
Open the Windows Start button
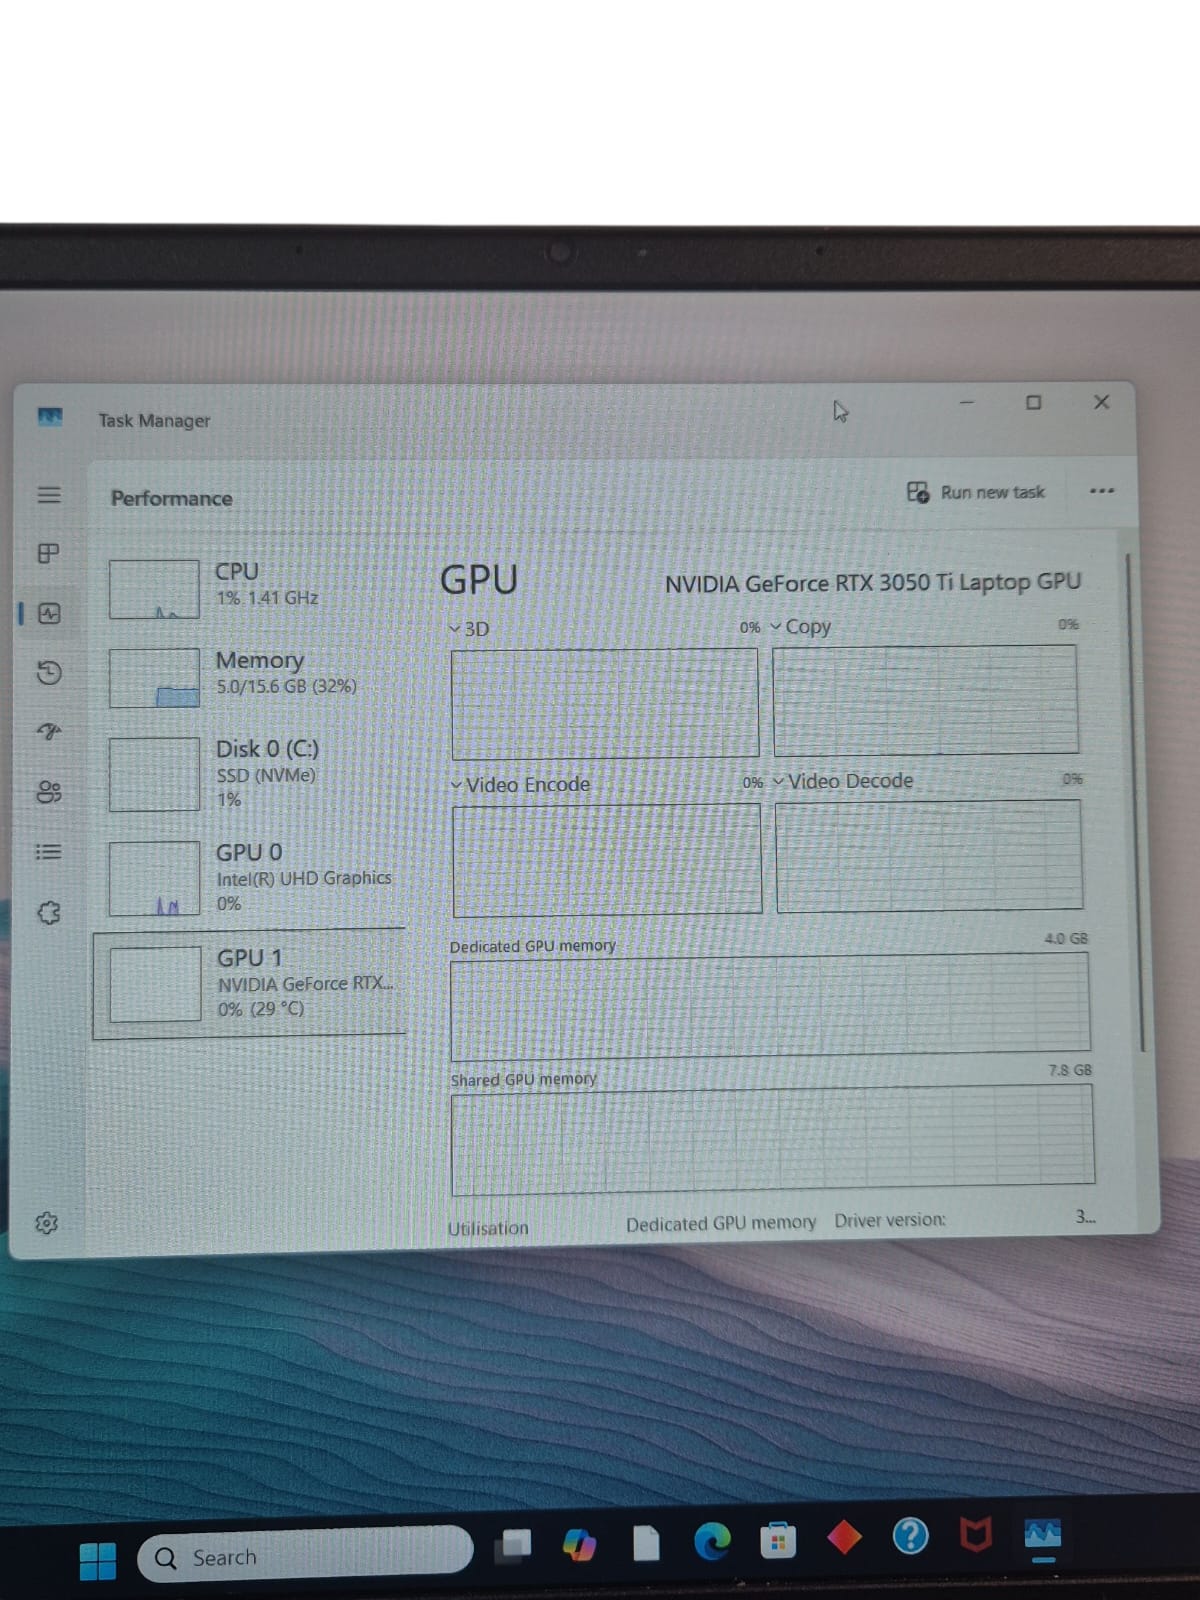pyautogui.click(x=98, y=1560)
